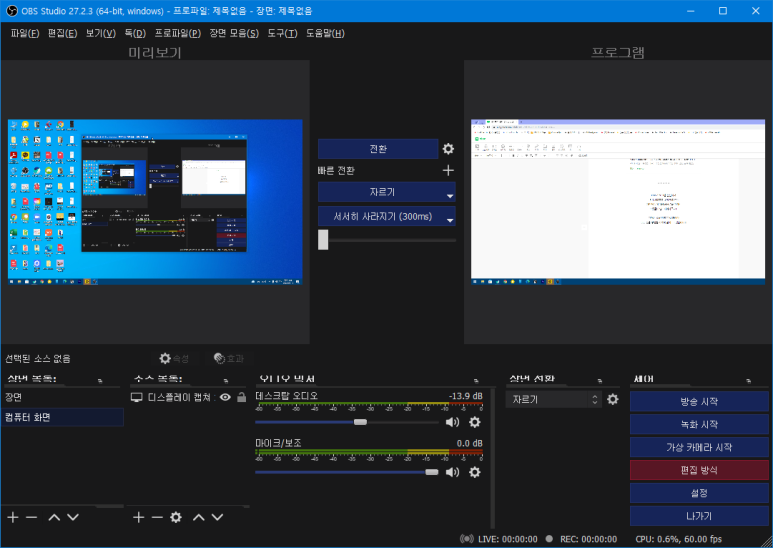Click the 전환 transition button
773x548 pixels.
coord(378,149)
